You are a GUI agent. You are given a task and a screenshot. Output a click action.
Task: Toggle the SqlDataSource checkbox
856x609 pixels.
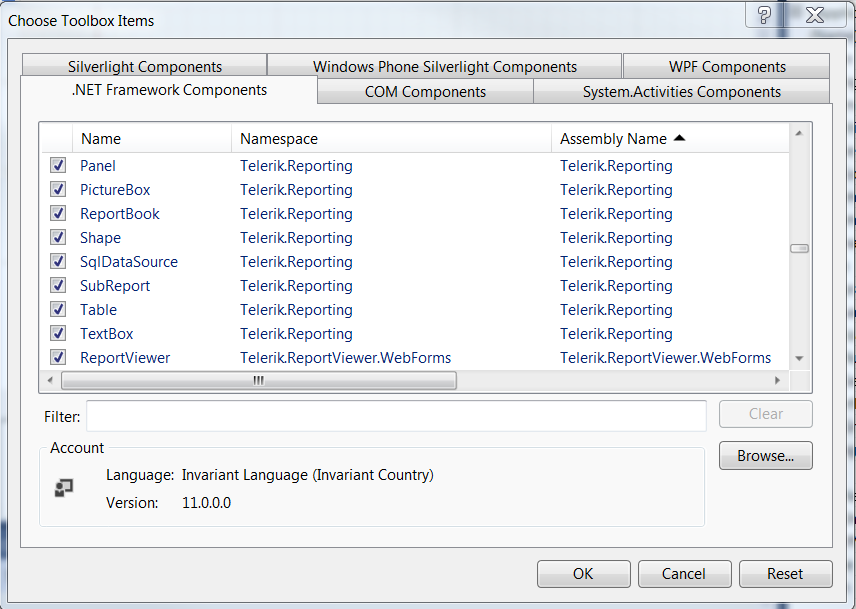point(58,262)
